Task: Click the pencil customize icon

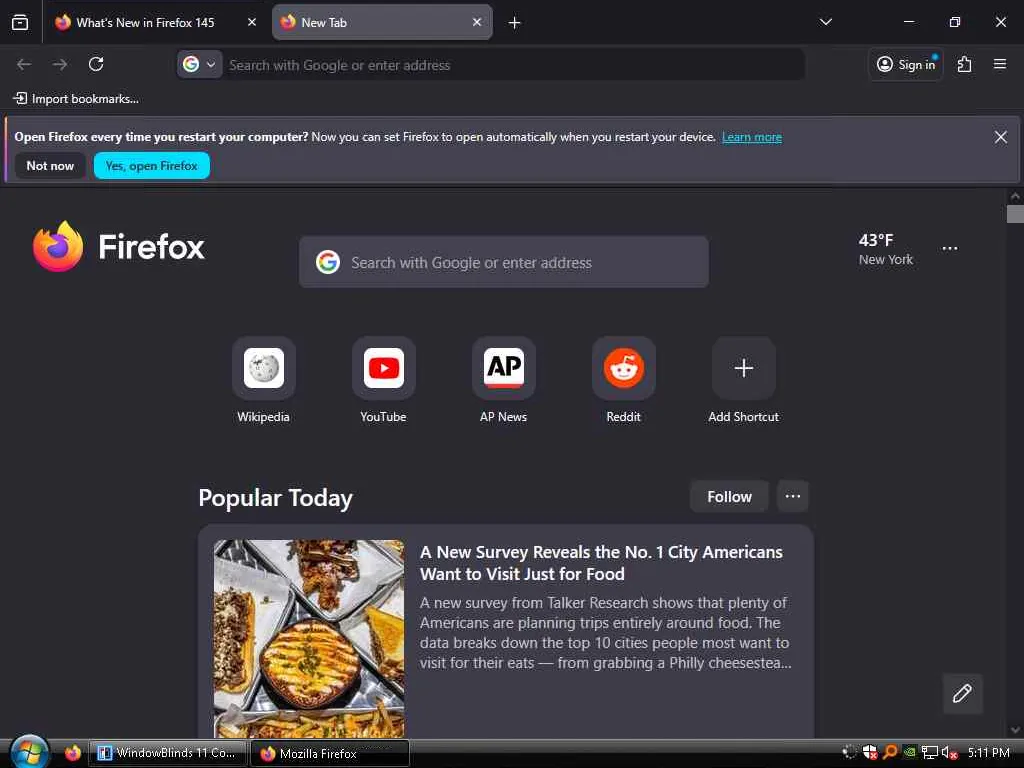Action: [x=962, y=694]
